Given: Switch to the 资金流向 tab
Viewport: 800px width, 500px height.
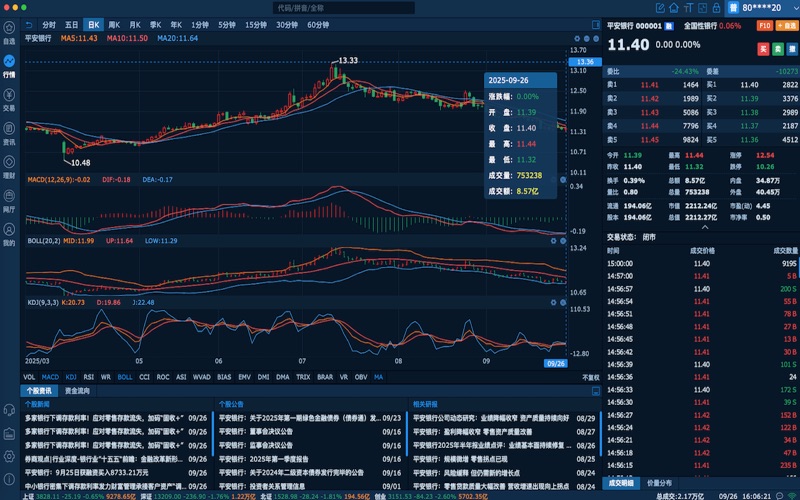Looking at the screenshot, I should [77, 391].
